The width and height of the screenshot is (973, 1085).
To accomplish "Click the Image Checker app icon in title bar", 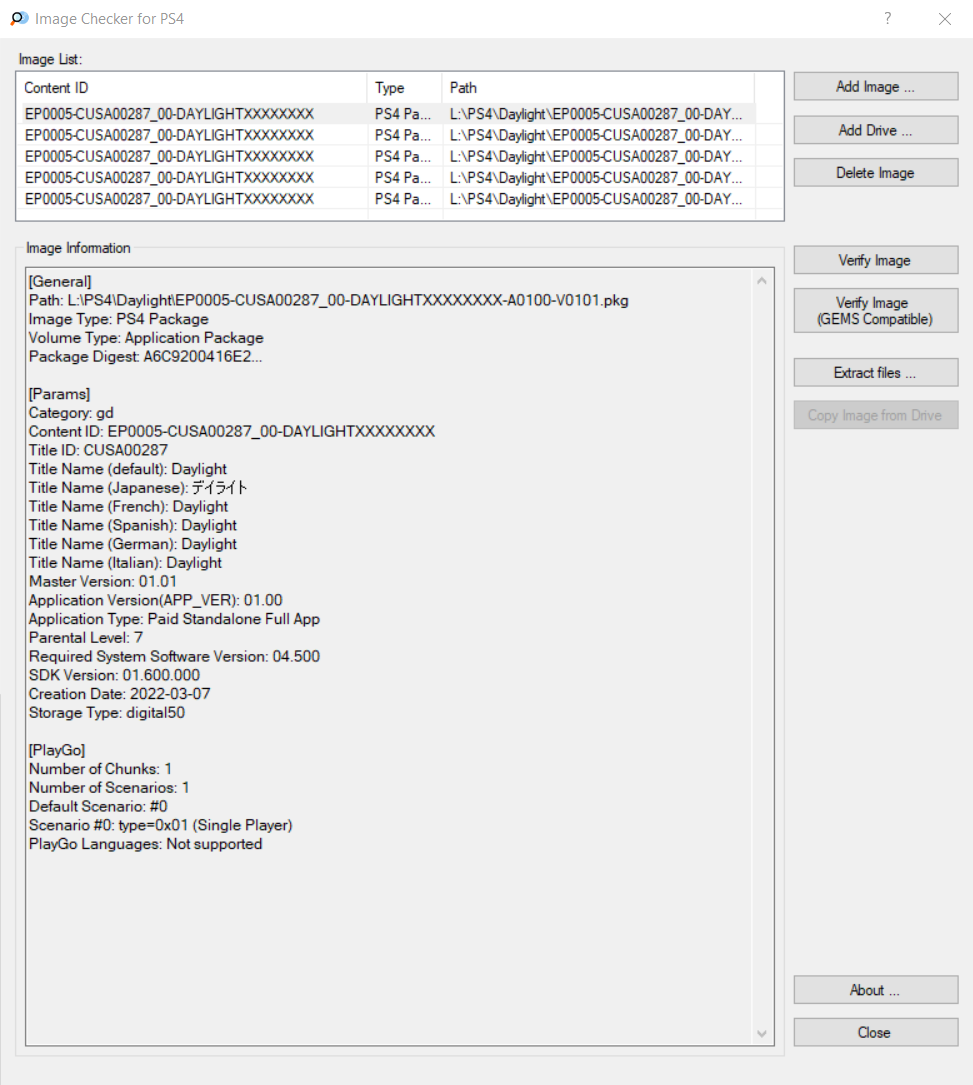I will point(19,19).
